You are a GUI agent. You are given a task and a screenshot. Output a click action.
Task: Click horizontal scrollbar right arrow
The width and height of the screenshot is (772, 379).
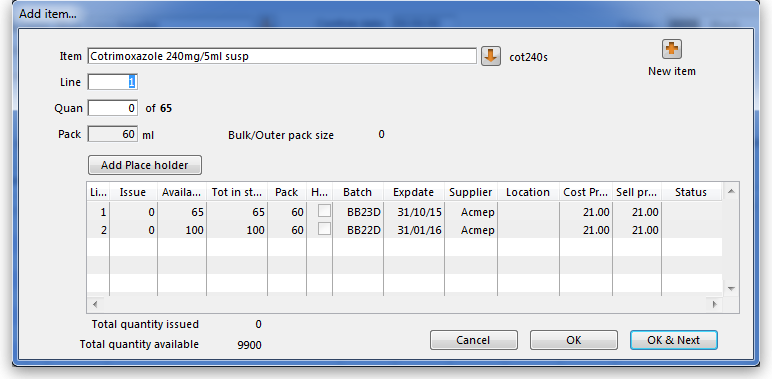(x=715, y=305)
